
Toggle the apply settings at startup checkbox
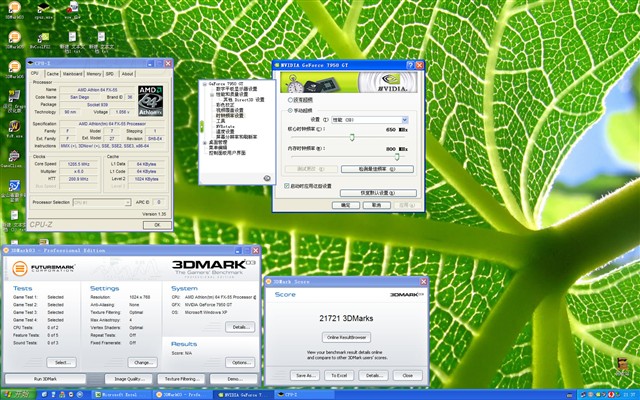tap(287, 186)
